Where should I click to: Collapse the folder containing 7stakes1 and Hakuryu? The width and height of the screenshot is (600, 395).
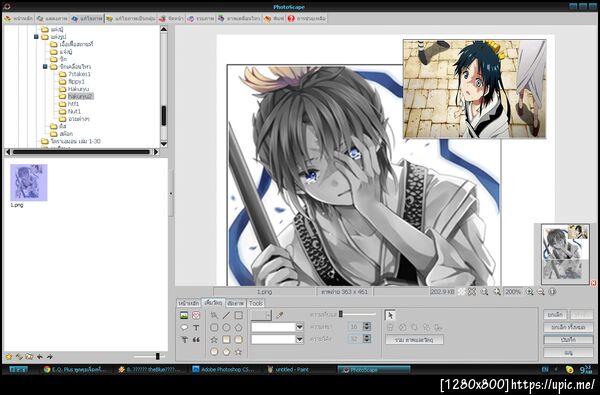click(x=45, y=67)
